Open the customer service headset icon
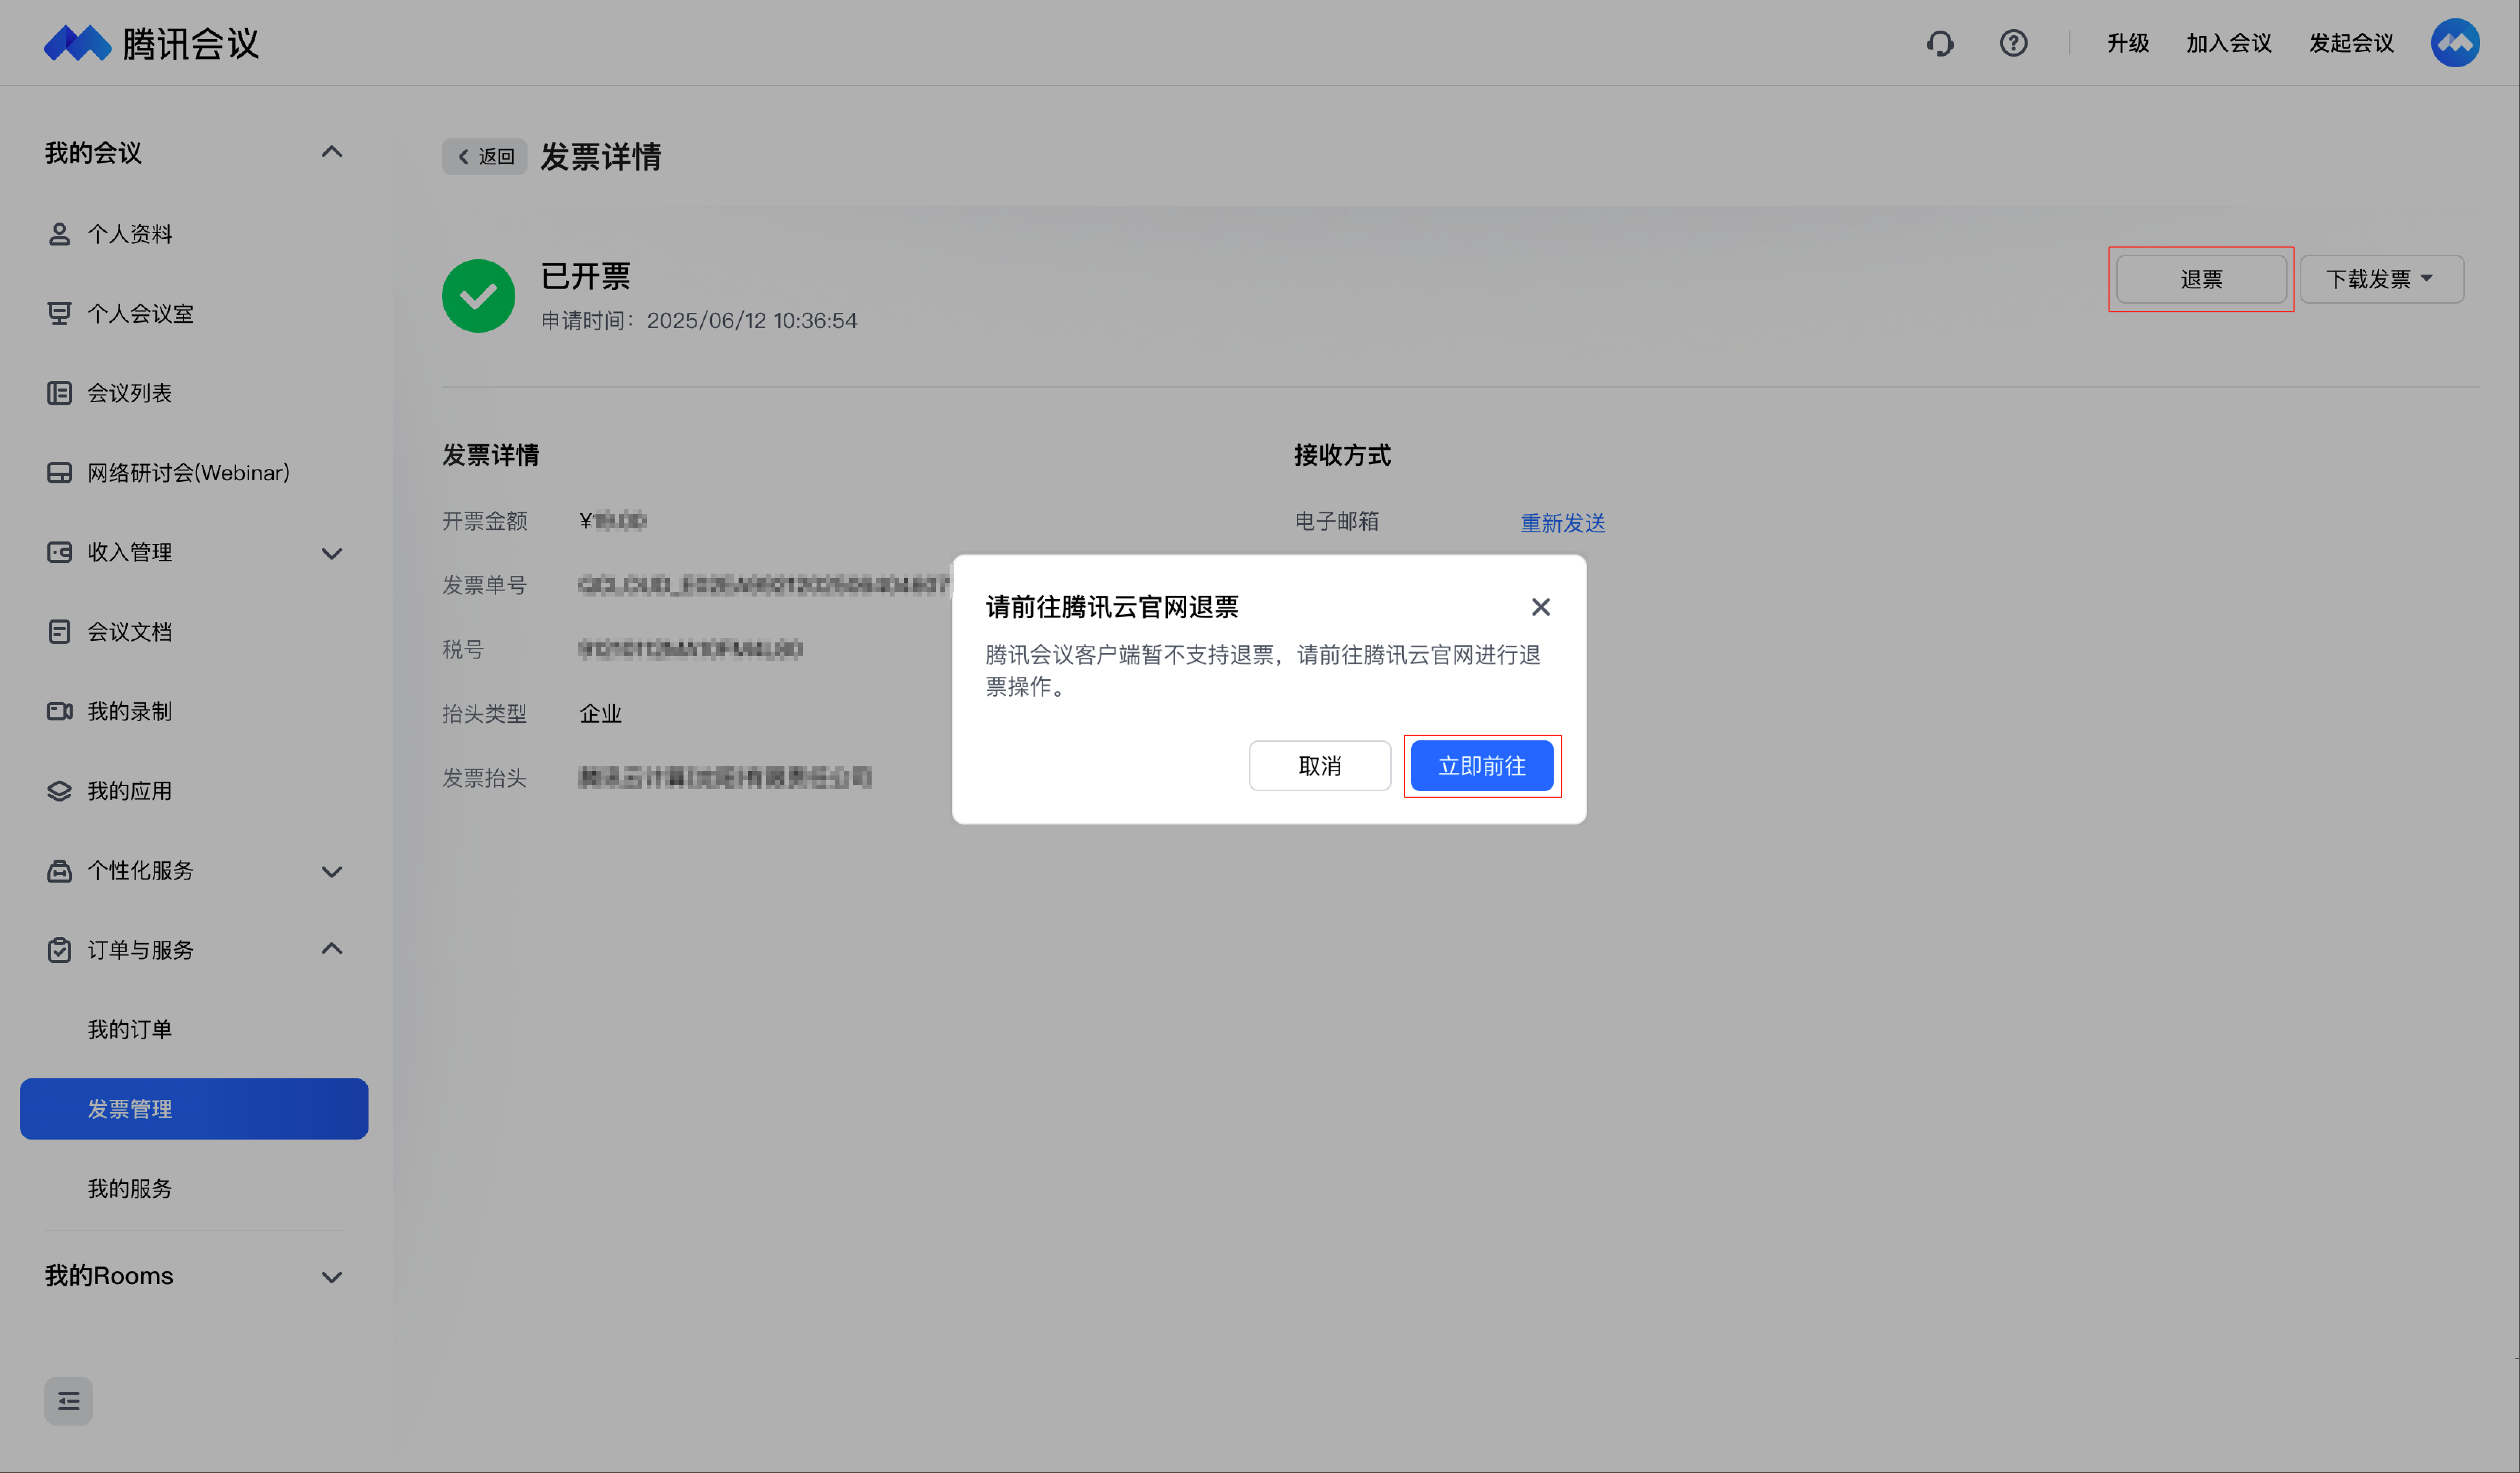Viewport: 2520px width, 1473px height. pos(1940,43)
